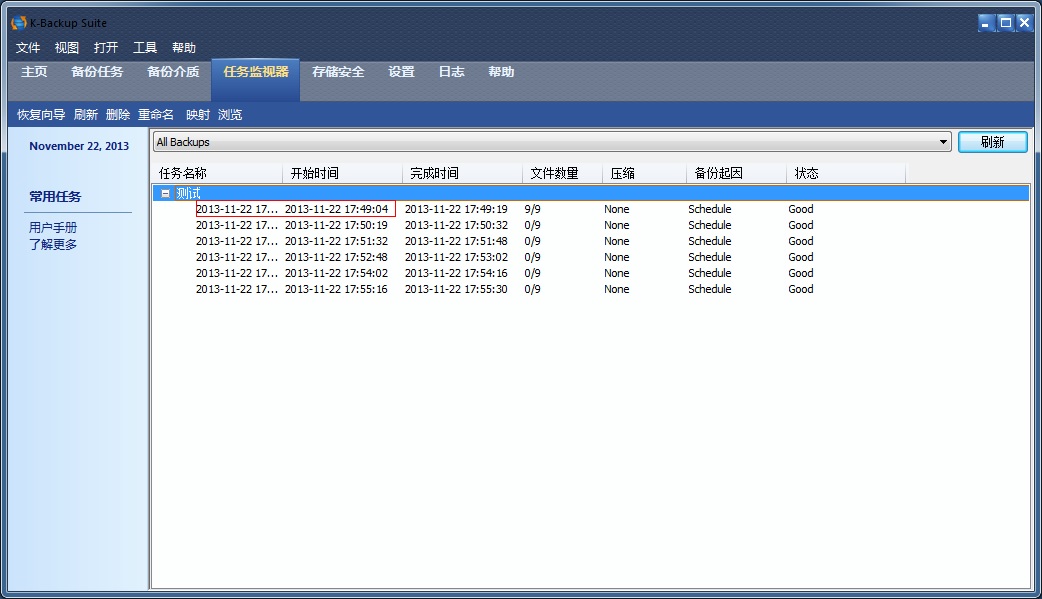This screenshot has height=599, width=1042.
Task: Sort by 任务名称 column header
Action: click(x=217, y=174)
